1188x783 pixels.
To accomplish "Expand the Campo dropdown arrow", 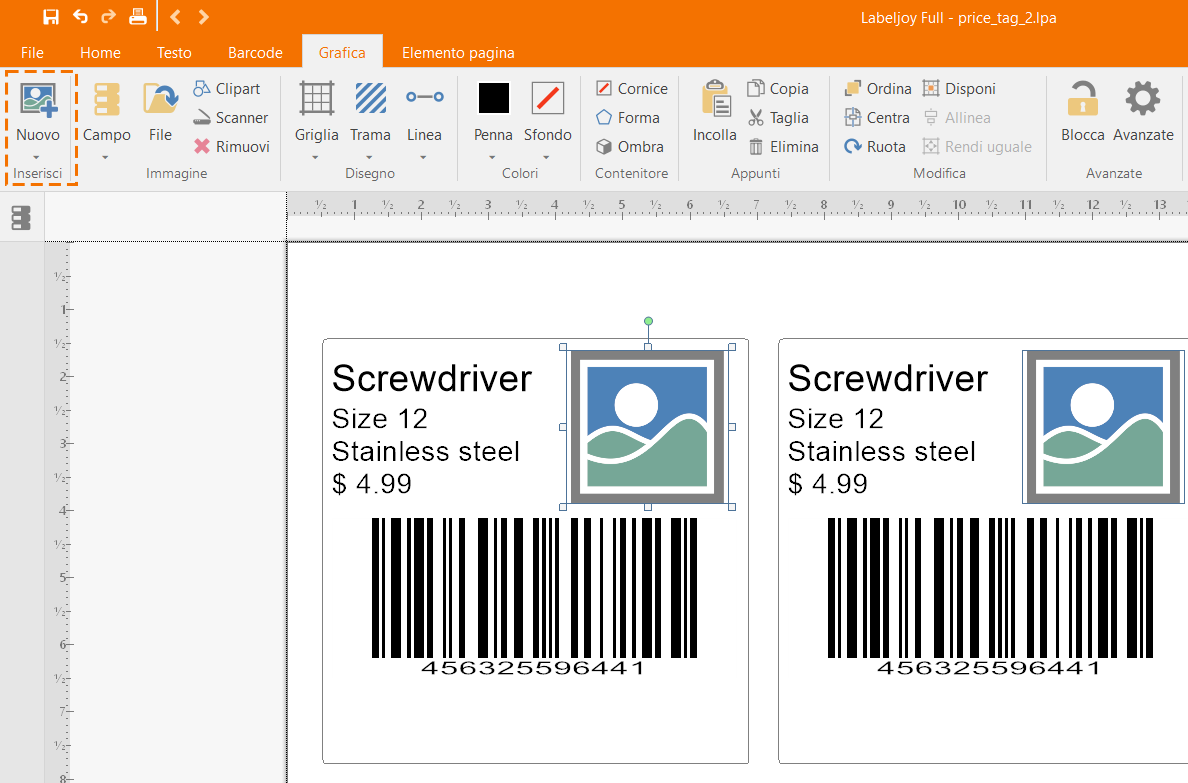I will [x=105, y=158].
